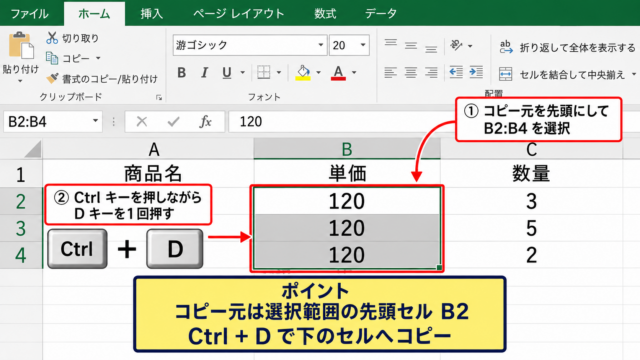The height and width of the screenshot is (360, 640).
Task: Open the paste options dropdown arrow
Action: [20, 81]
